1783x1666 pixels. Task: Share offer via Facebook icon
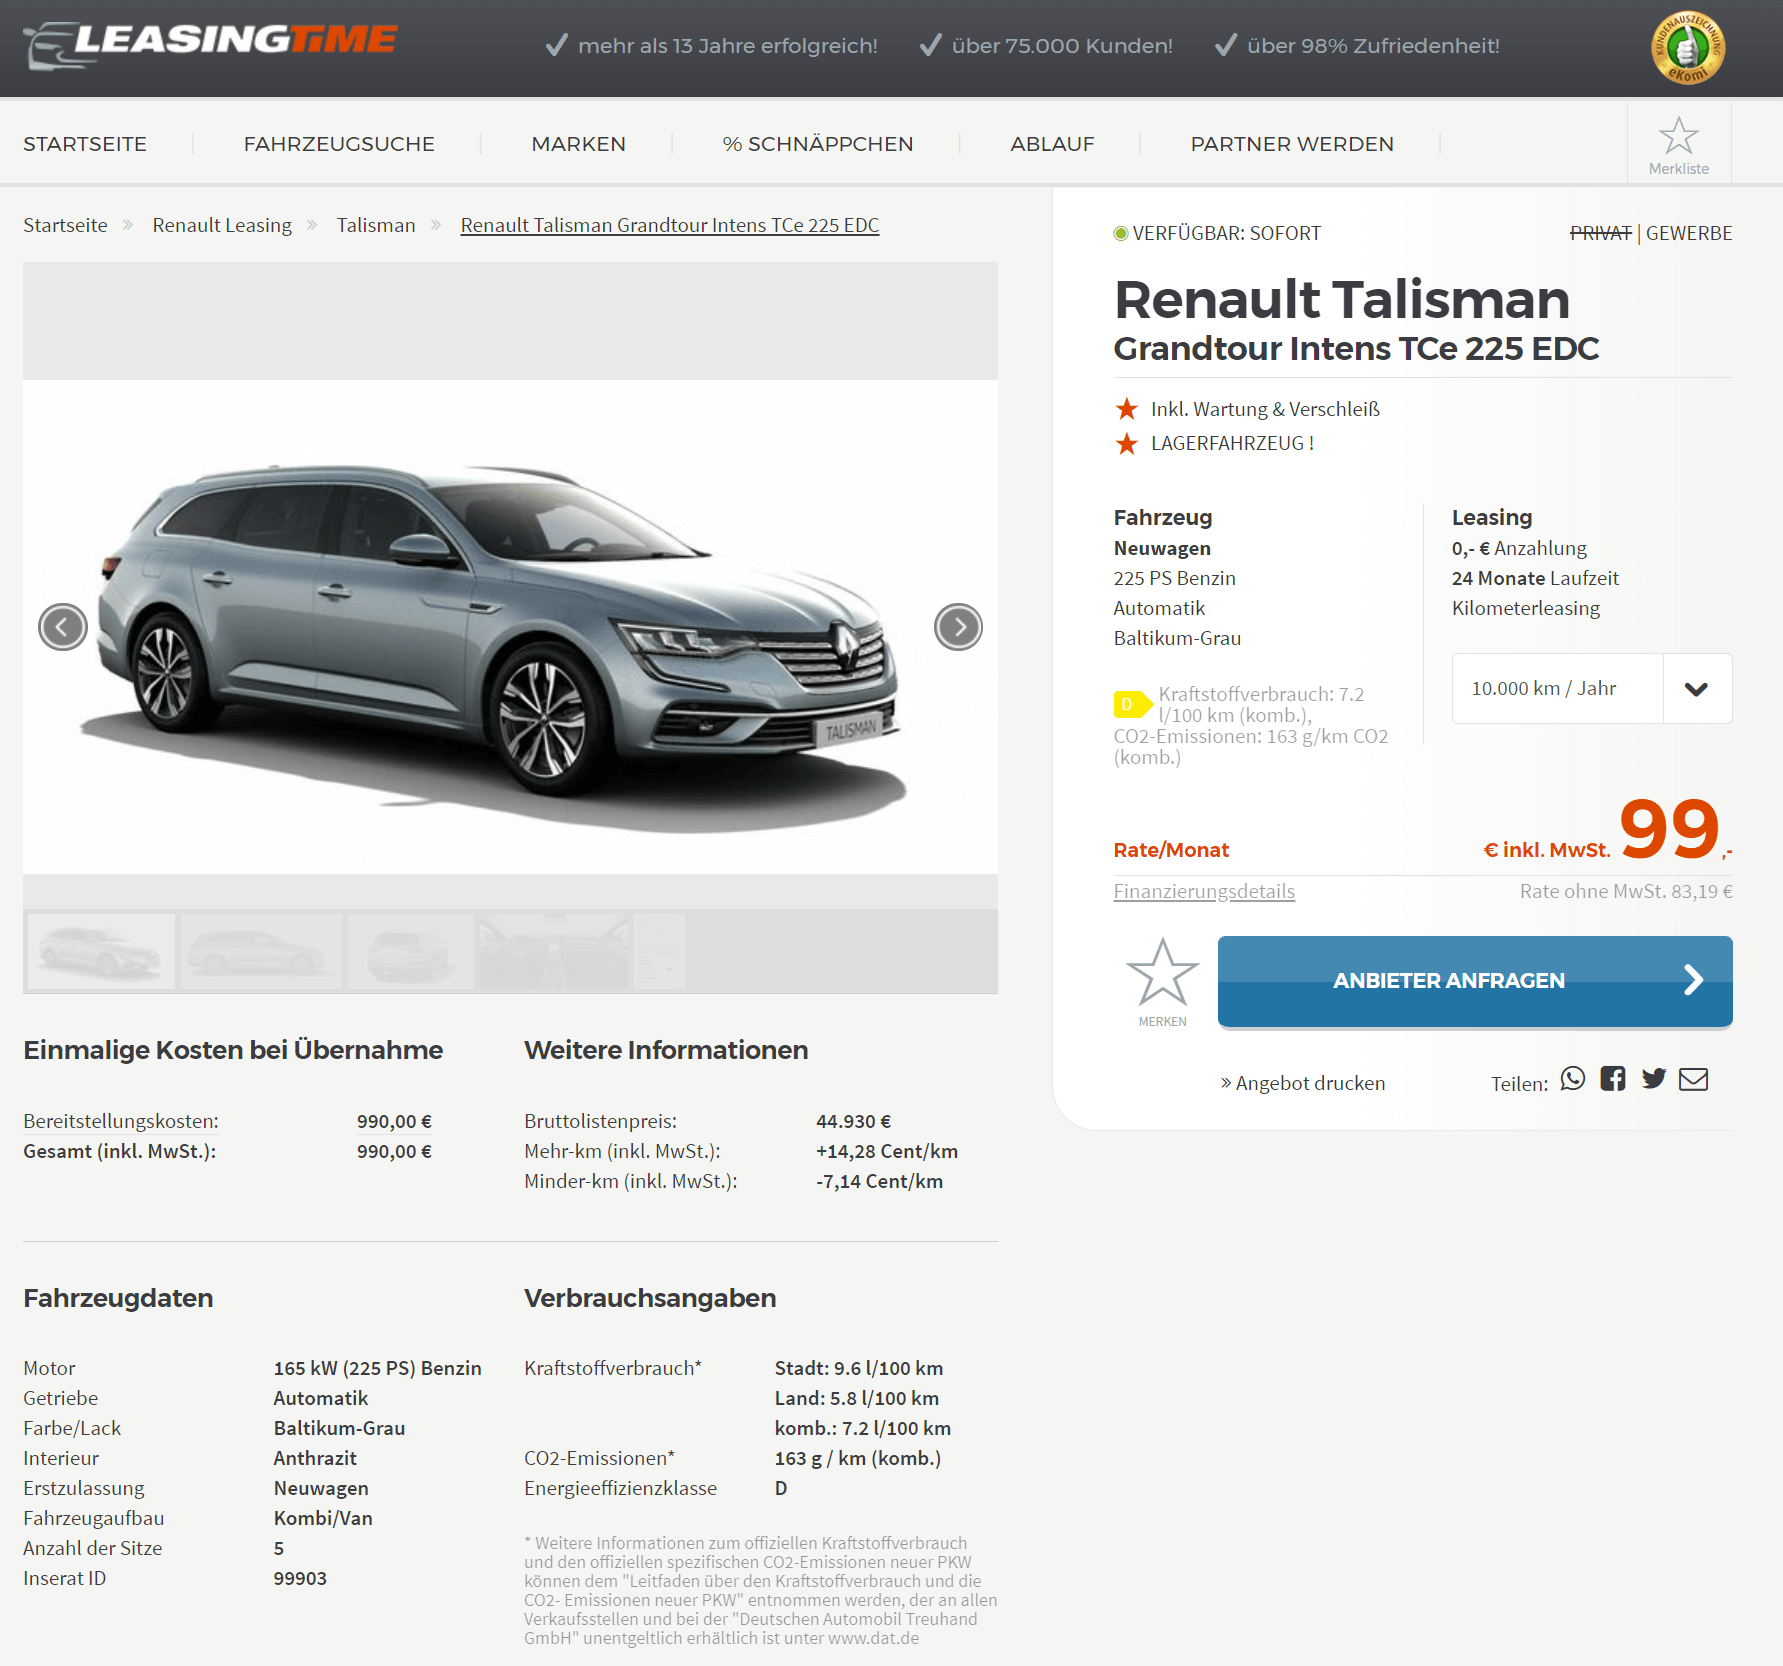(1612, 1078)
